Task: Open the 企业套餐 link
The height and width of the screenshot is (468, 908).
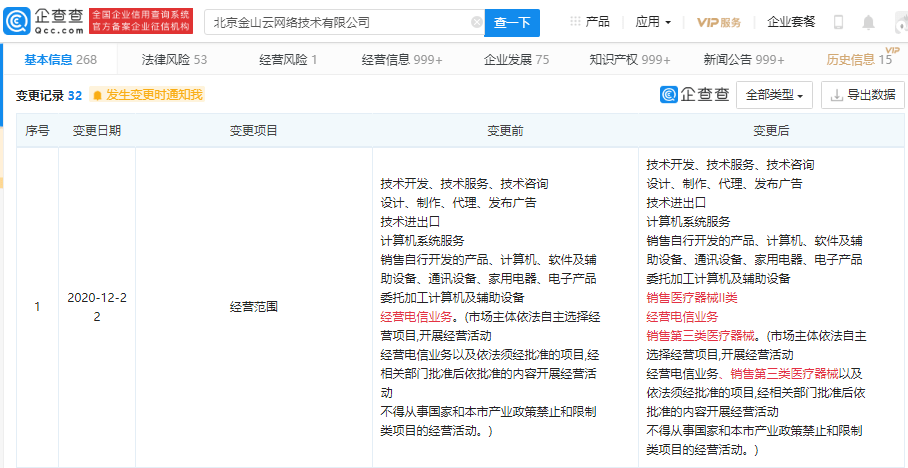Action: (791, 22)
